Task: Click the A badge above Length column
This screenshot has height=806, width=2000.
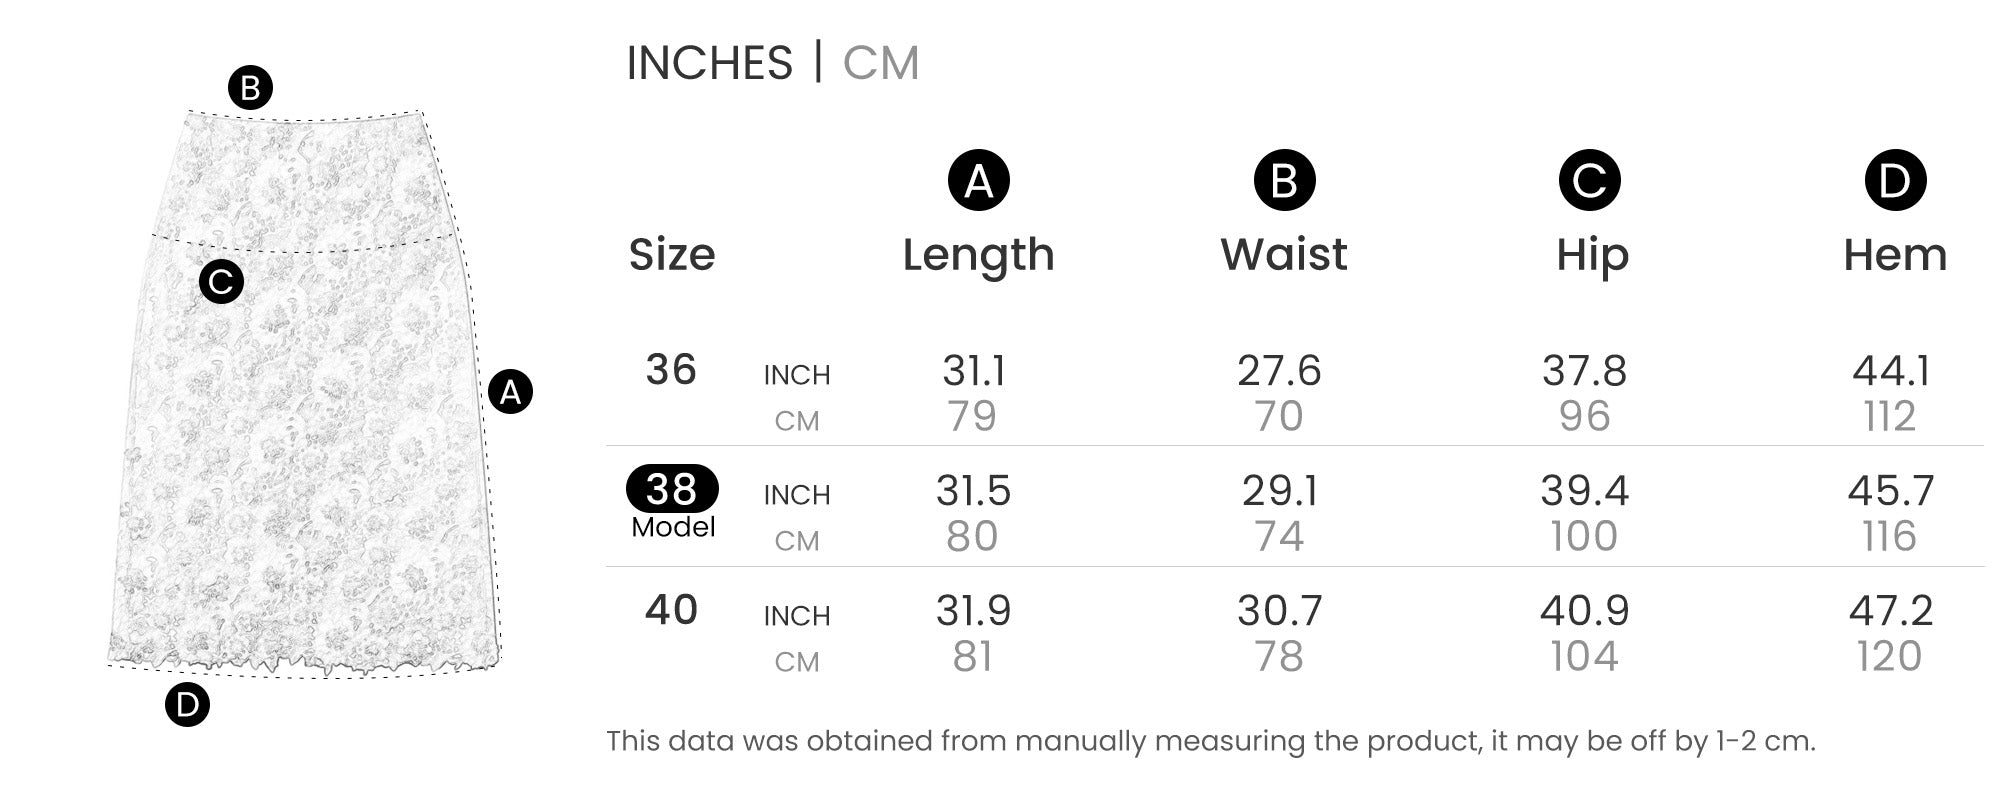Action: 978,181
